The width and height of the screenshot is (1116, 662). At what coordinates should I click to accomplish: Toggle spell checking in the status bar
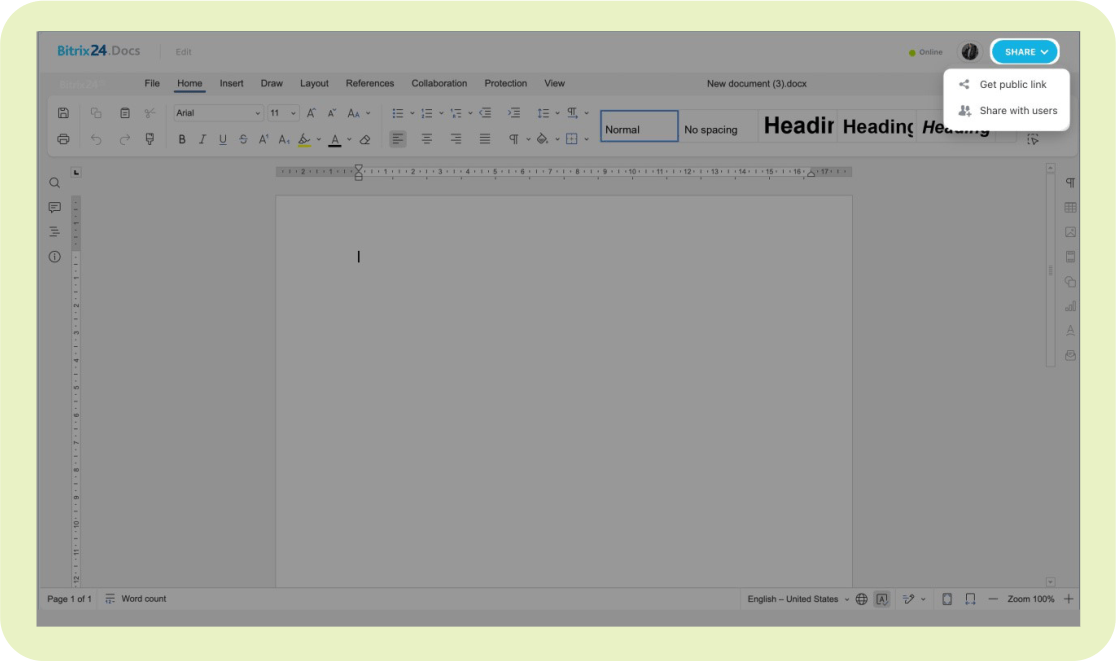(881, 599)
